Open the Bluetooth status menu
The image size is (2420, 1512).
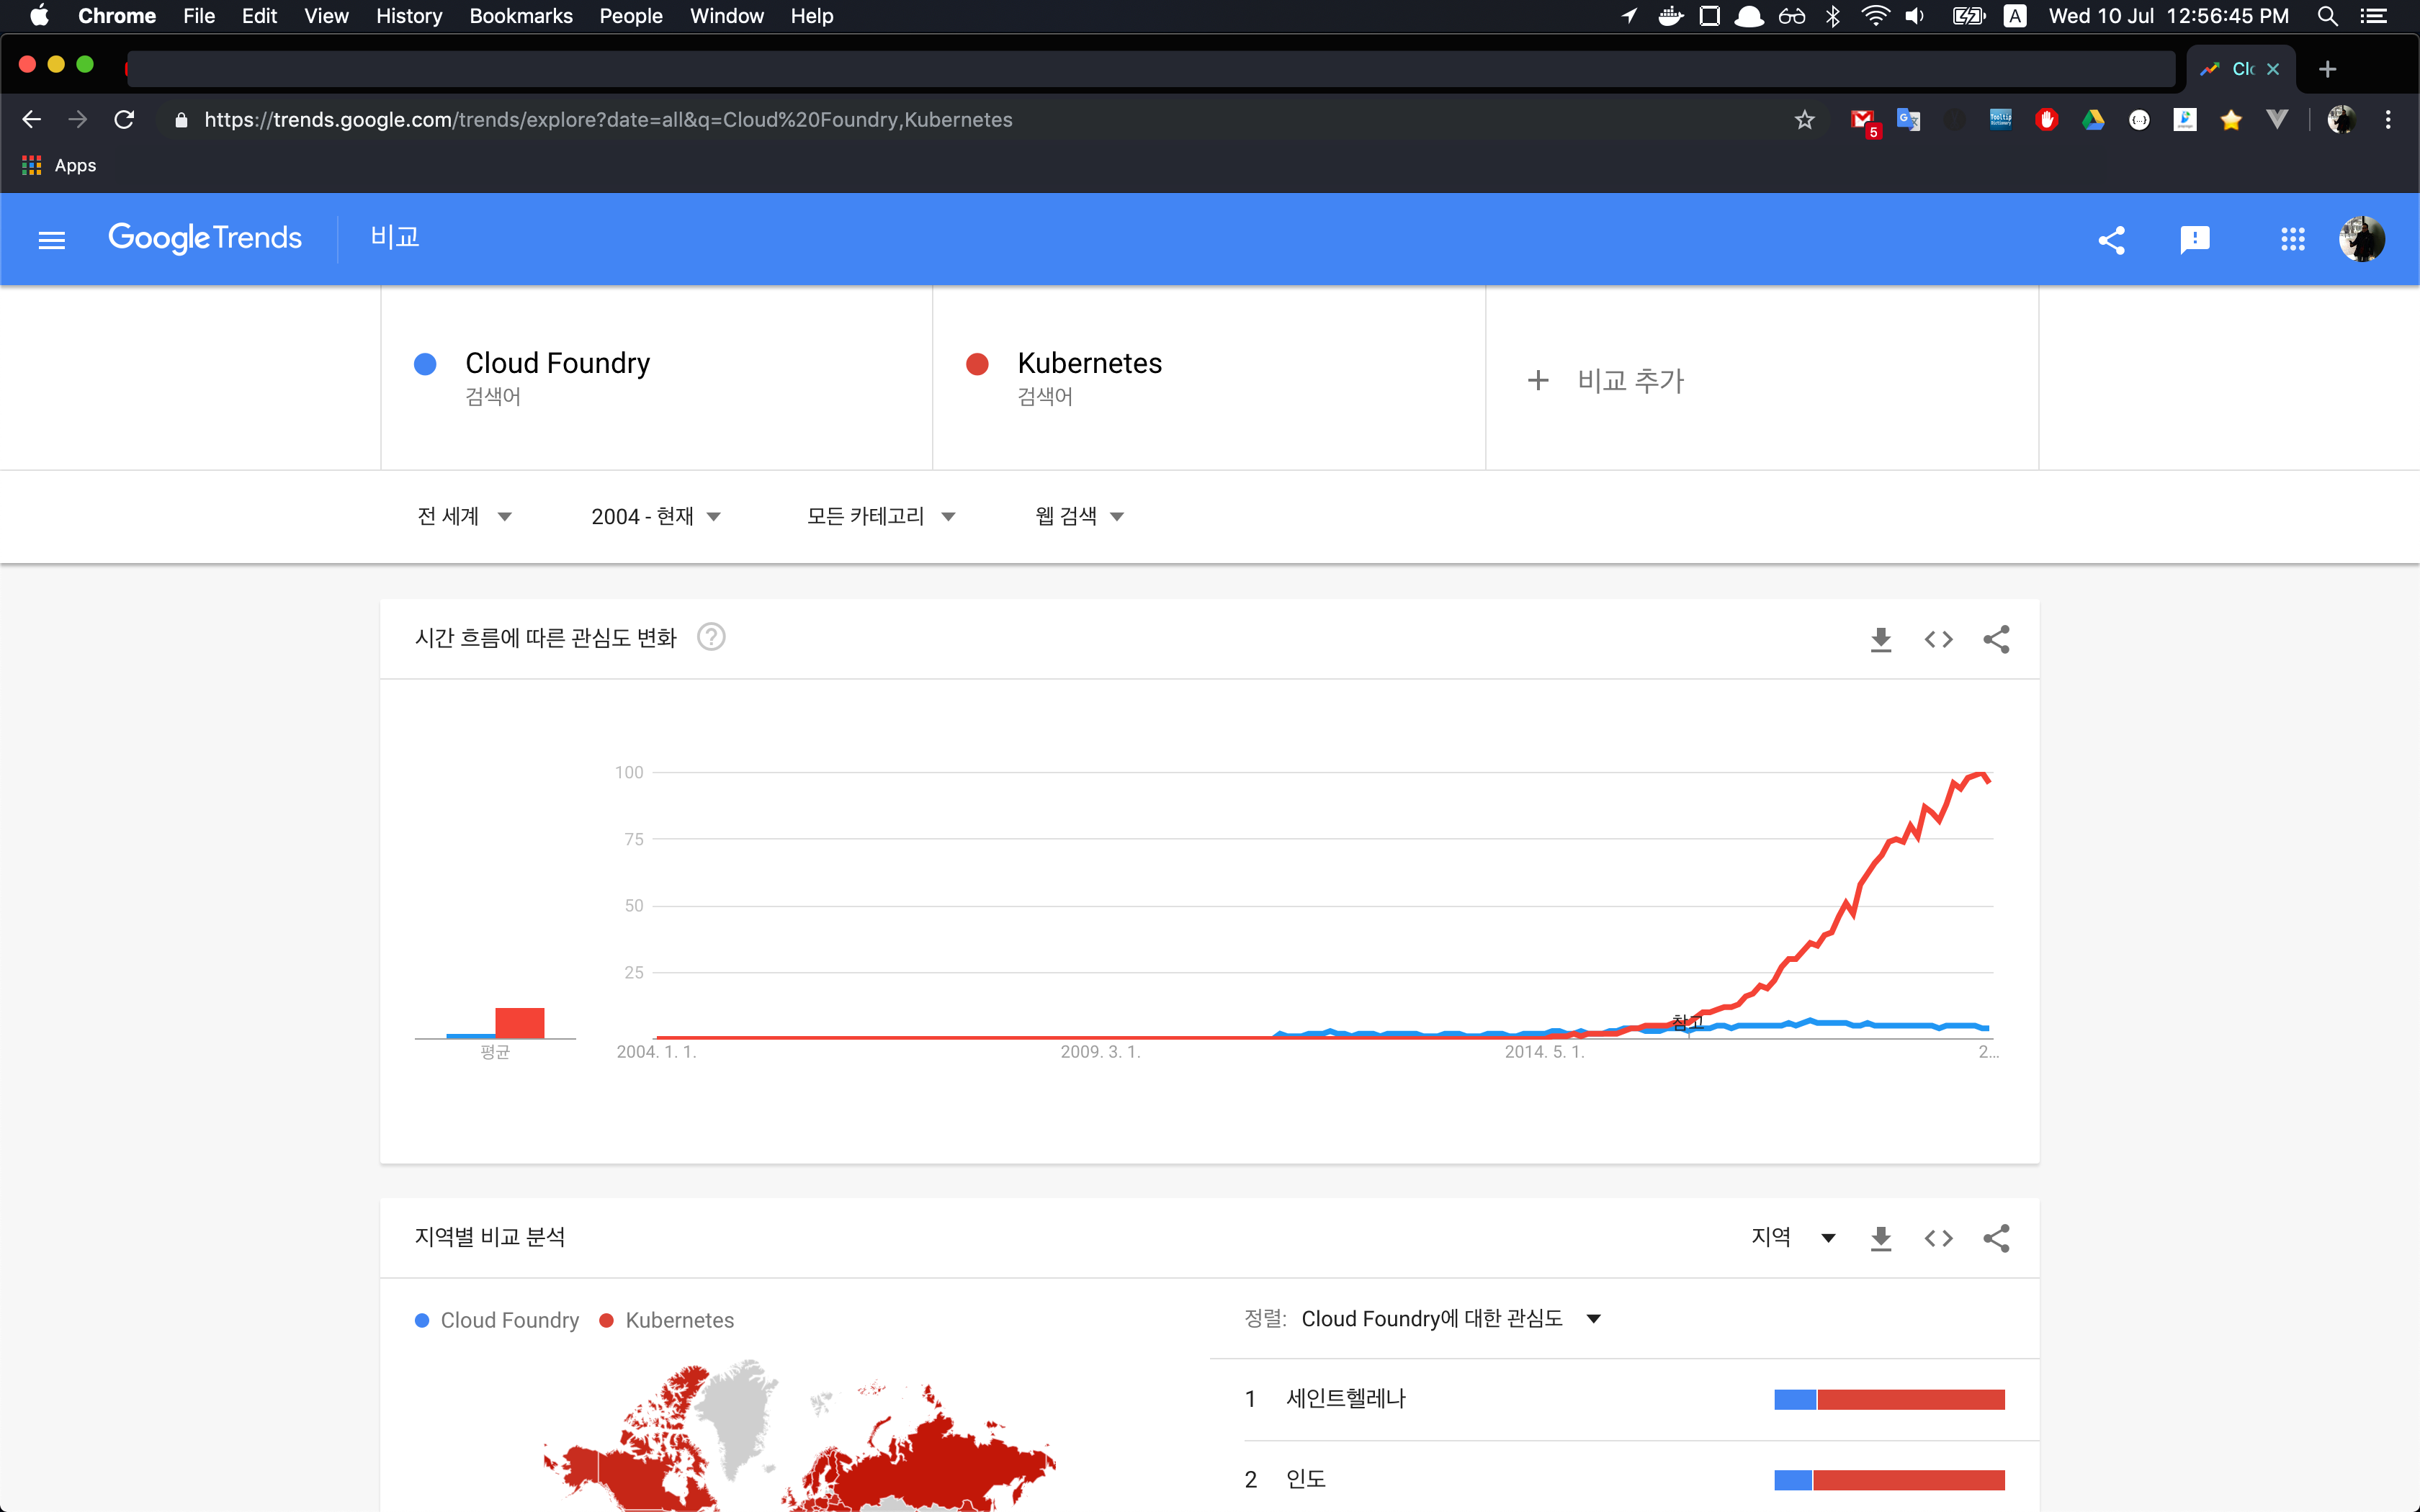pyautogui.click(x=1832, y=16)
